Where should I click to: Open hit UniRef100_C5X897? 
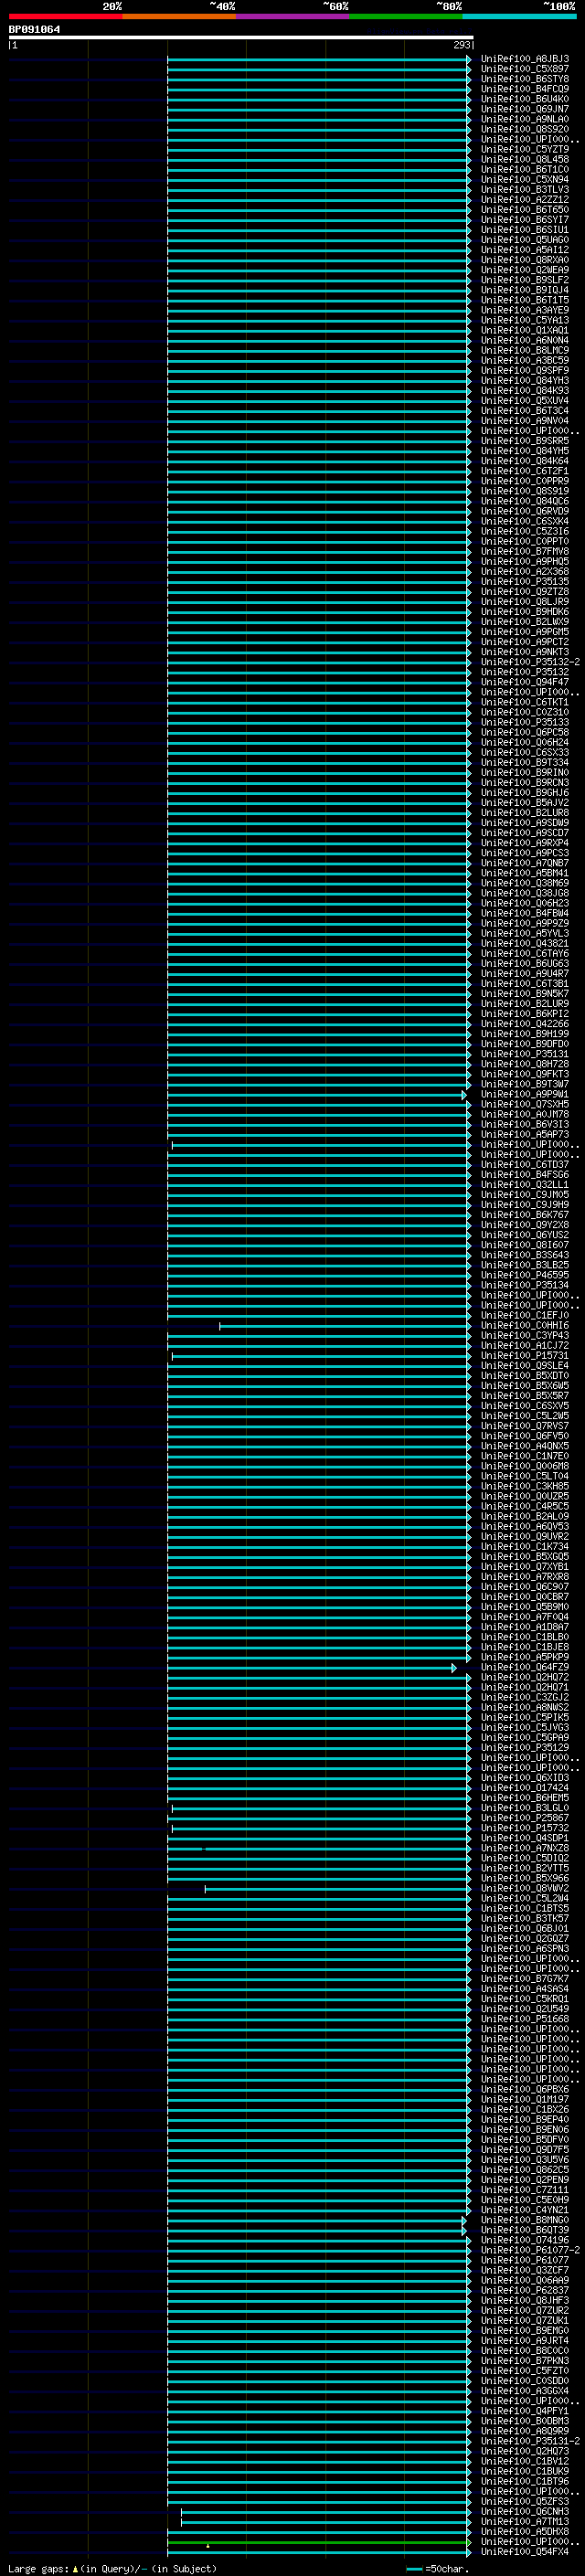click(525, 69)
